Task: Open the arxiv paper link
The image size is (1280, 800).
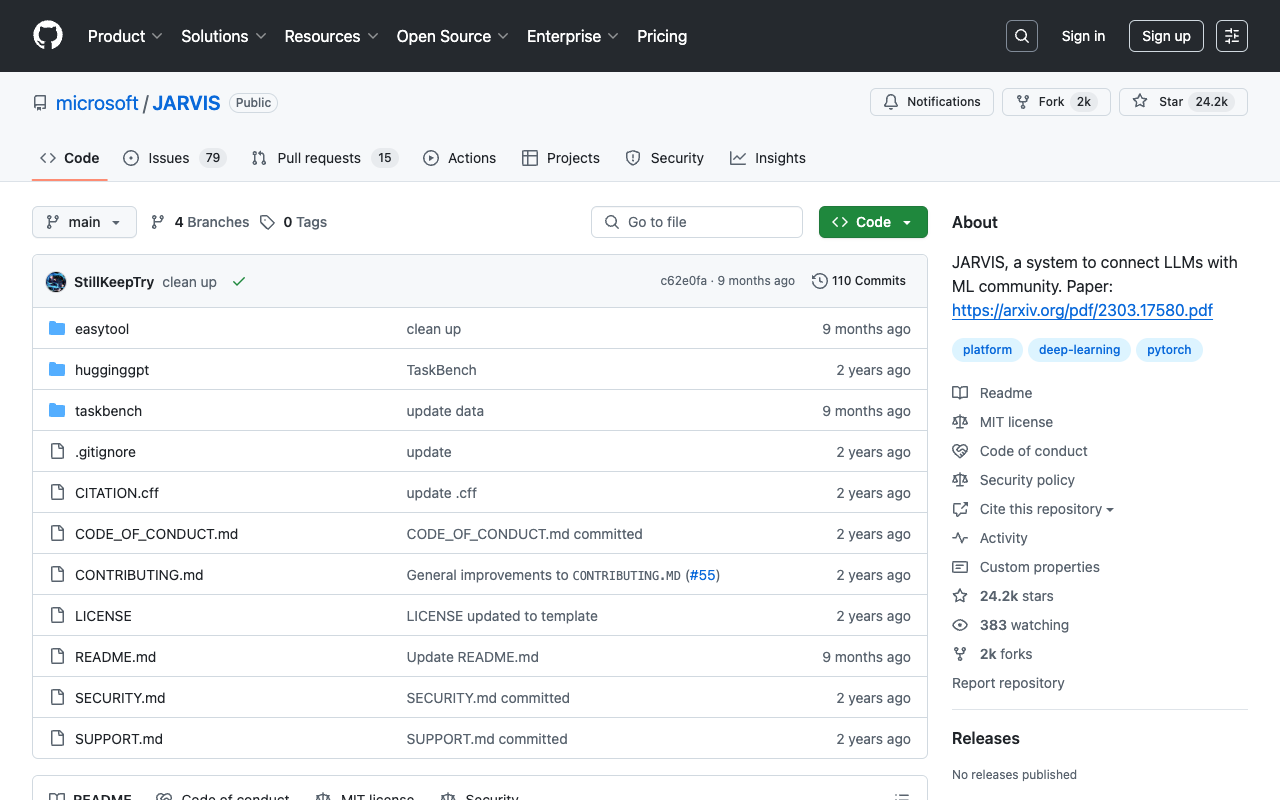Action: click(x=1082, y=310)
